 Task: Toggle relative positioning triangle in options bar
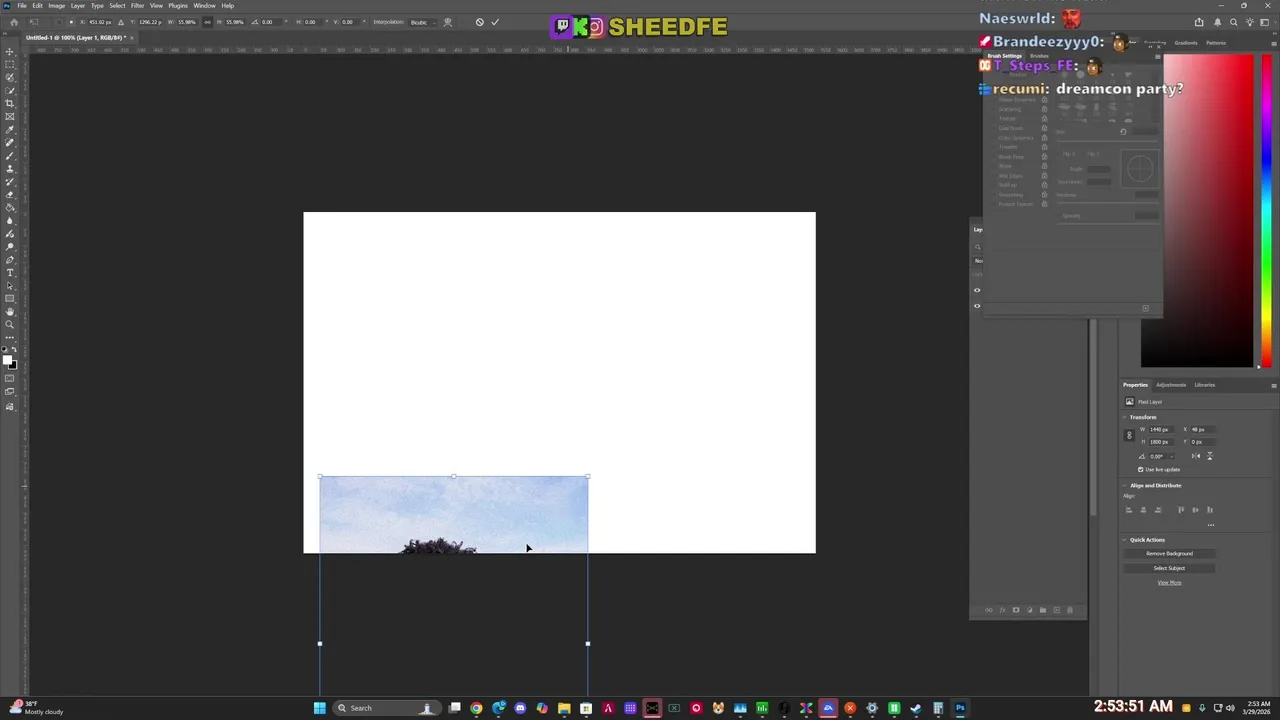click(119, 22)
